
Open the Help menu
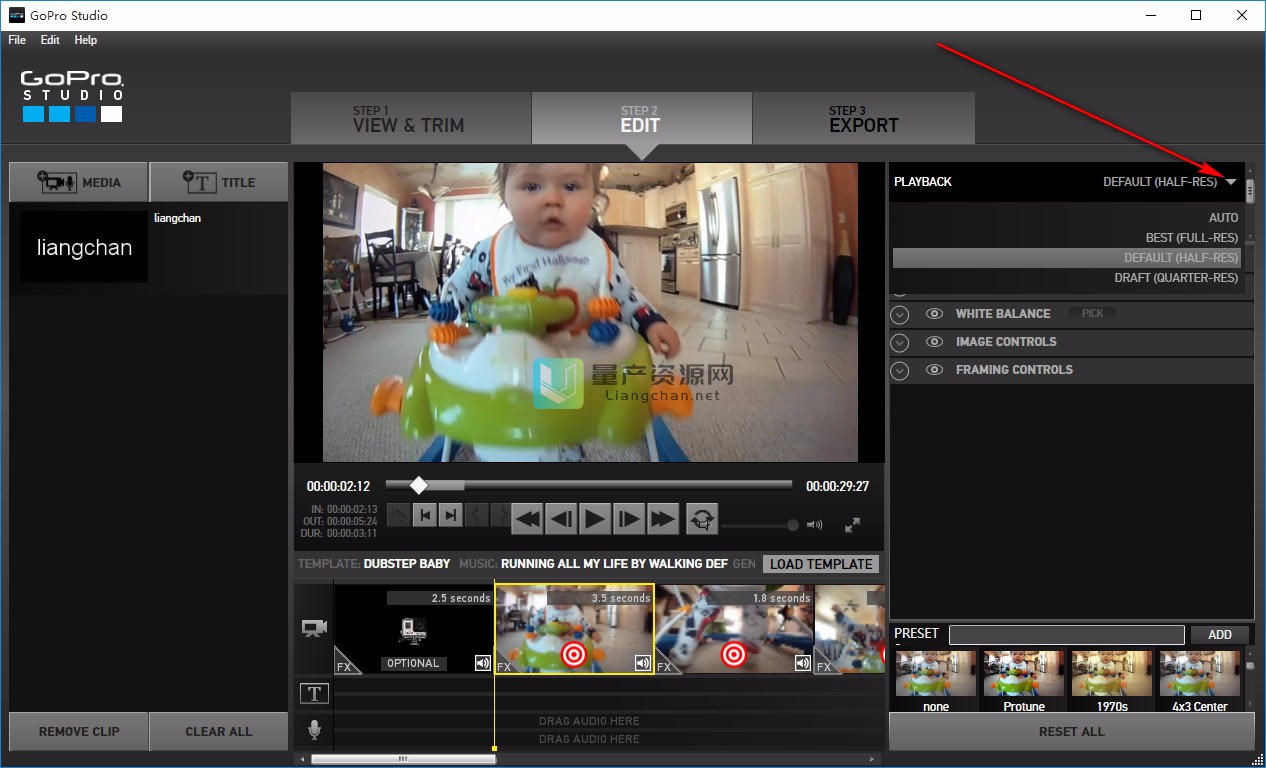(x=86, y=40)
